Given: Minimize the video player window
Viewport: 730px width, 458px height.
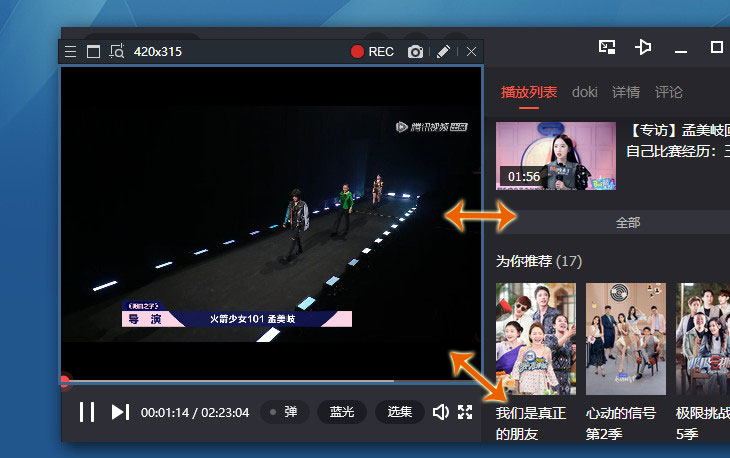Looking at the screenshot, I should point(681,50).
